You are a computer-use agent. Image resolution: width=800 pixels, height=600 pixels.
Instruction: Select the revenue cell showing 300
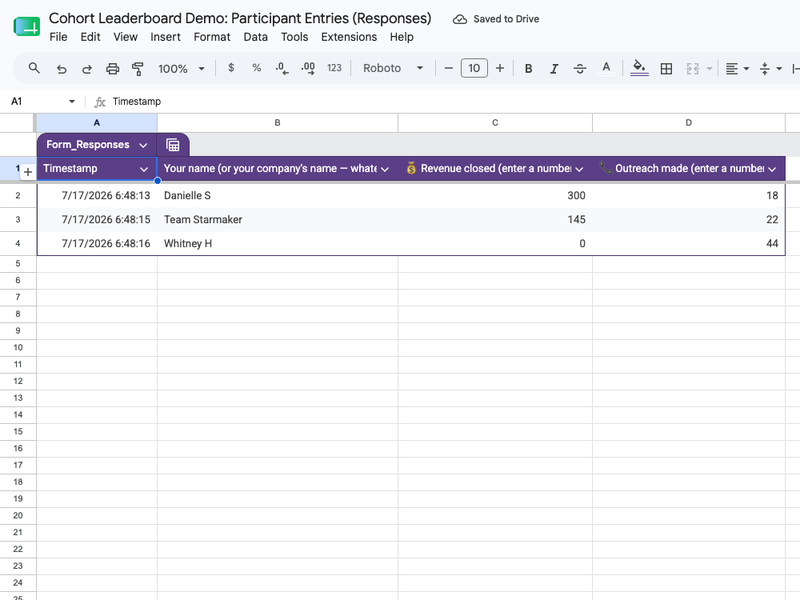[495, 195]
